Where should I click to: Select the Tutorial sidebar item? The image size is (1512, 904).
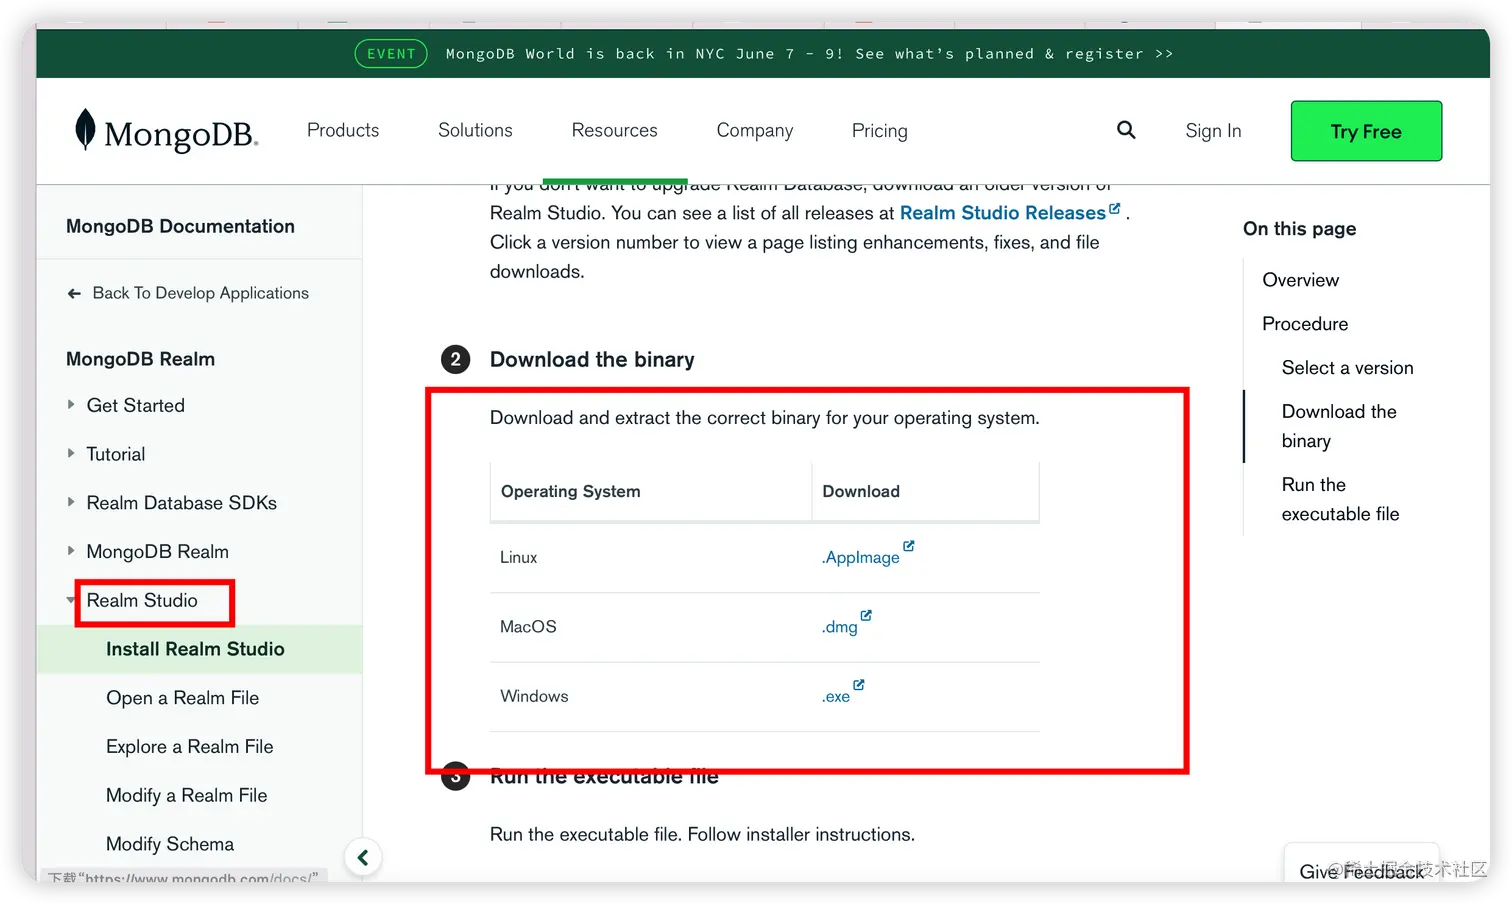pyautogui.click(x=116, y=454)
